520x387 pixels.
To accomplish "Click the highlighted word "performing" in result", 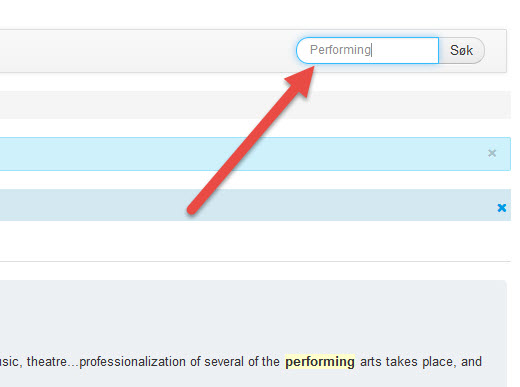I will point(320,362).
